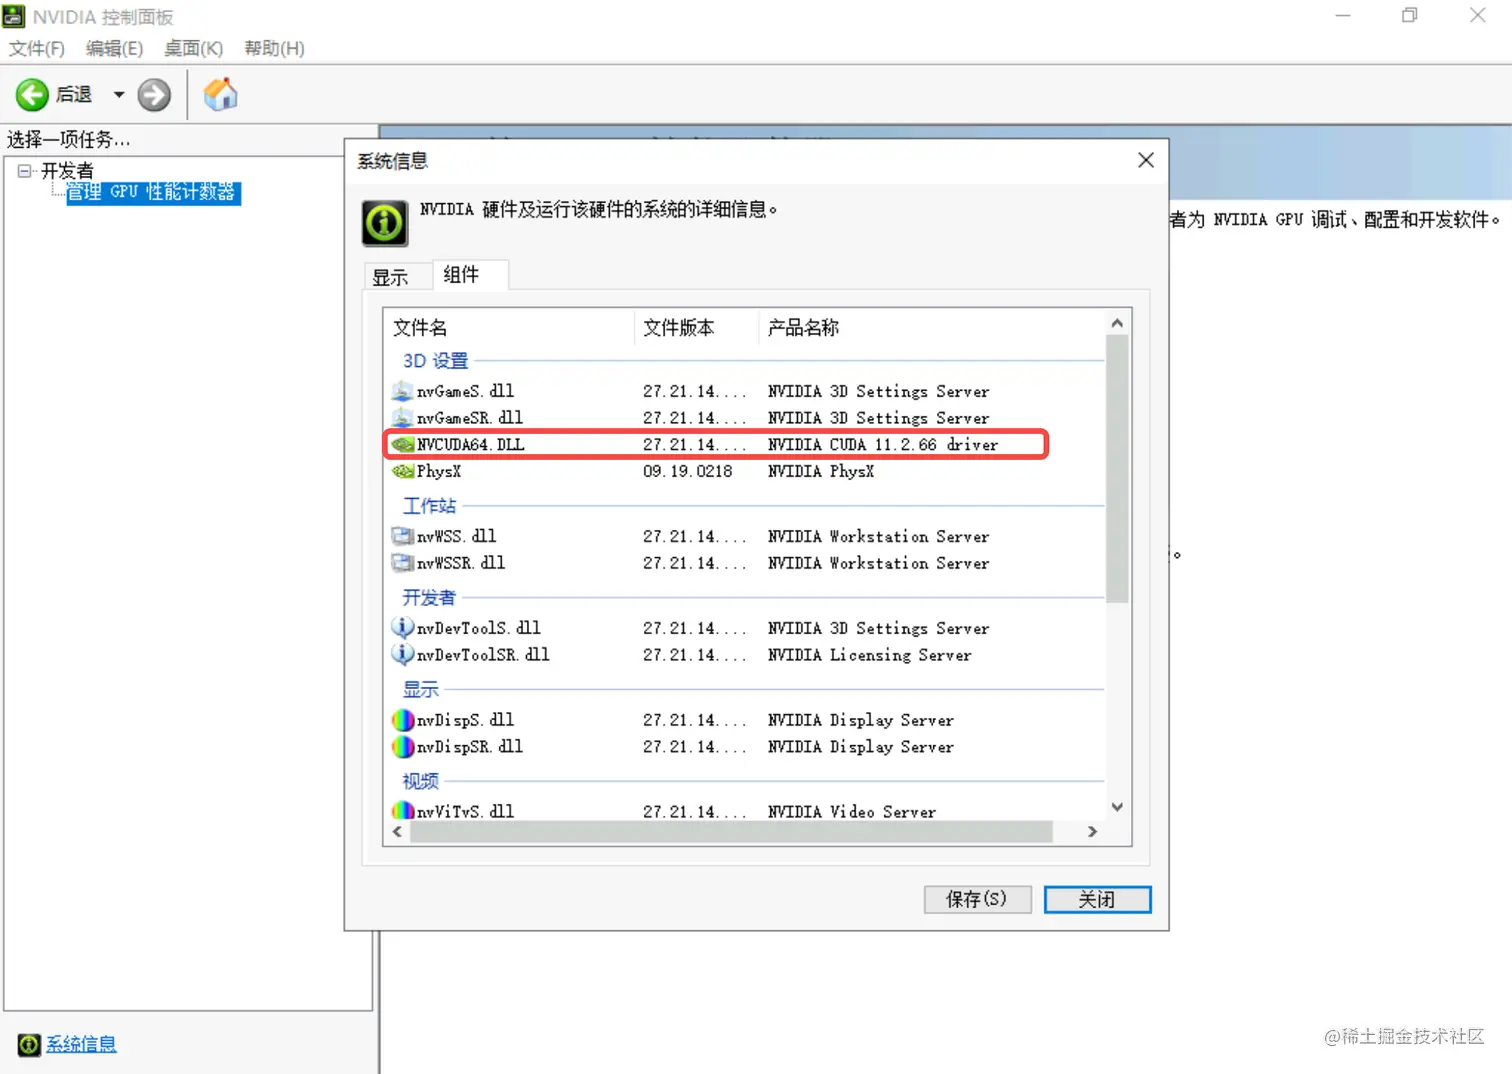Select the 'NVIDIA CUDA 11.2.66 driver' text
The height and width of the screenshot is (1074, 1512).
[x=883, y=444]
